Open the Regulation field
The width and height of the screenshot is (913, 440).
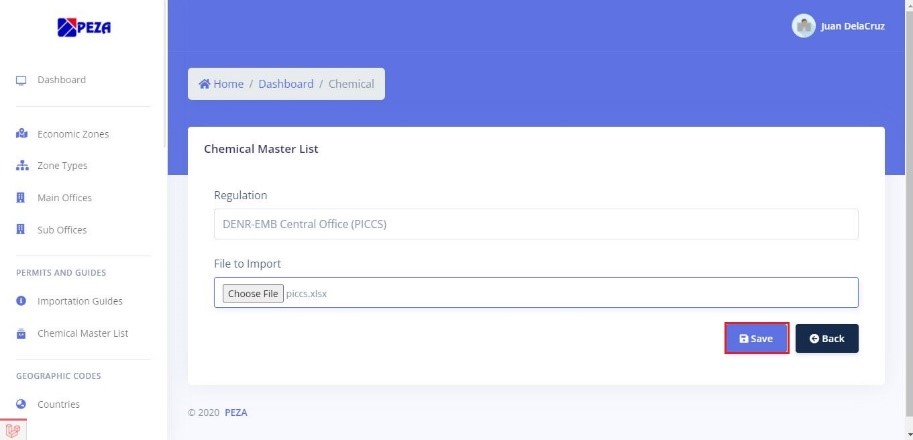(x=536, y=224)
